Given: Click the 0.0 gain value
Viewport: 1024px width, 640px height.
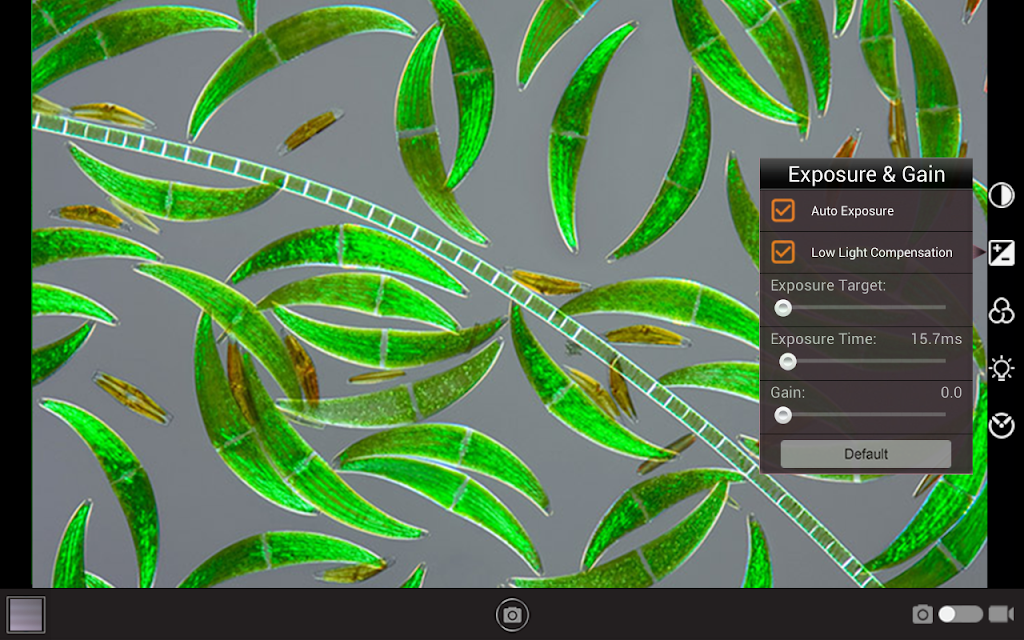Looking at the screenshot, I should click(951, 392).
